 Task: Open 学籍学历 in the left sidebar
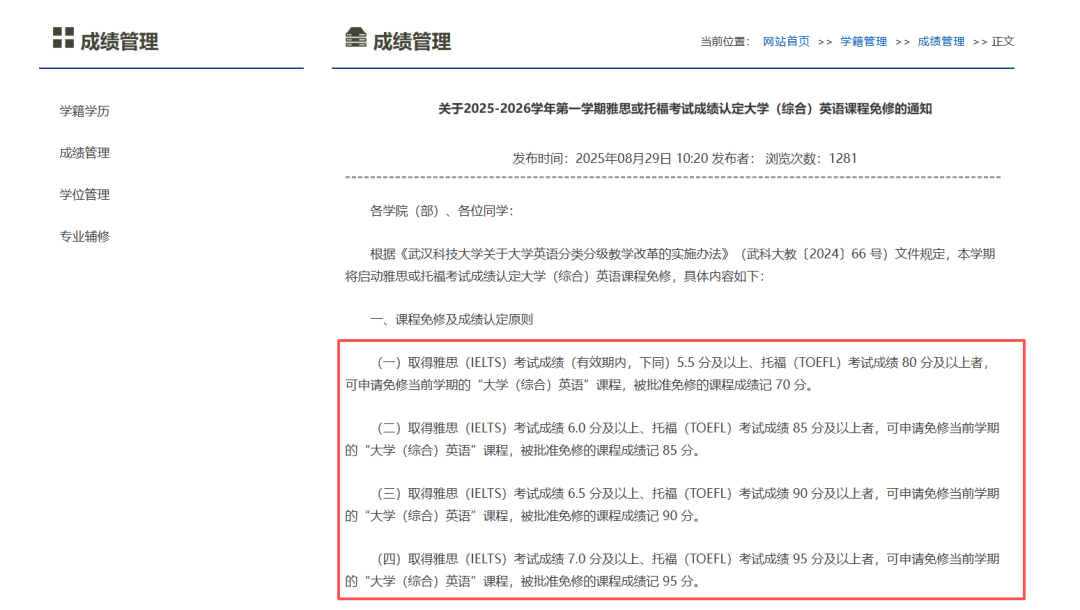click(84, 111)
